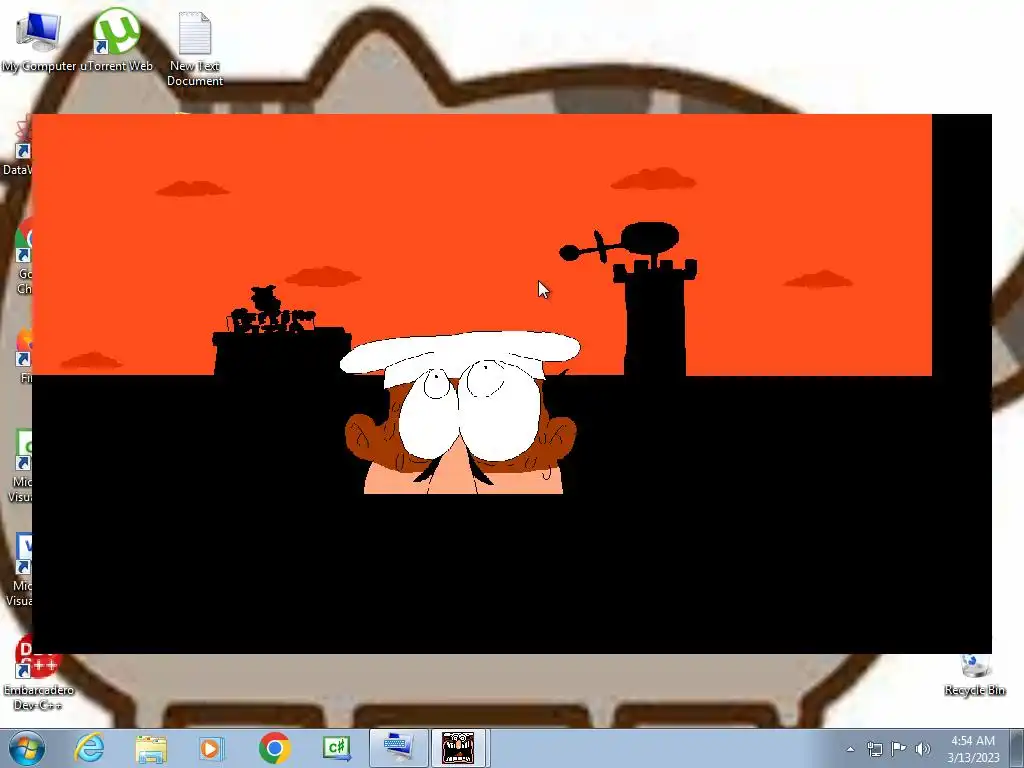The width and height of the screenshot is (1024, 768).
Task: Click the Show Desktop button on the taskbar
Action: (x=1017, y=748)
